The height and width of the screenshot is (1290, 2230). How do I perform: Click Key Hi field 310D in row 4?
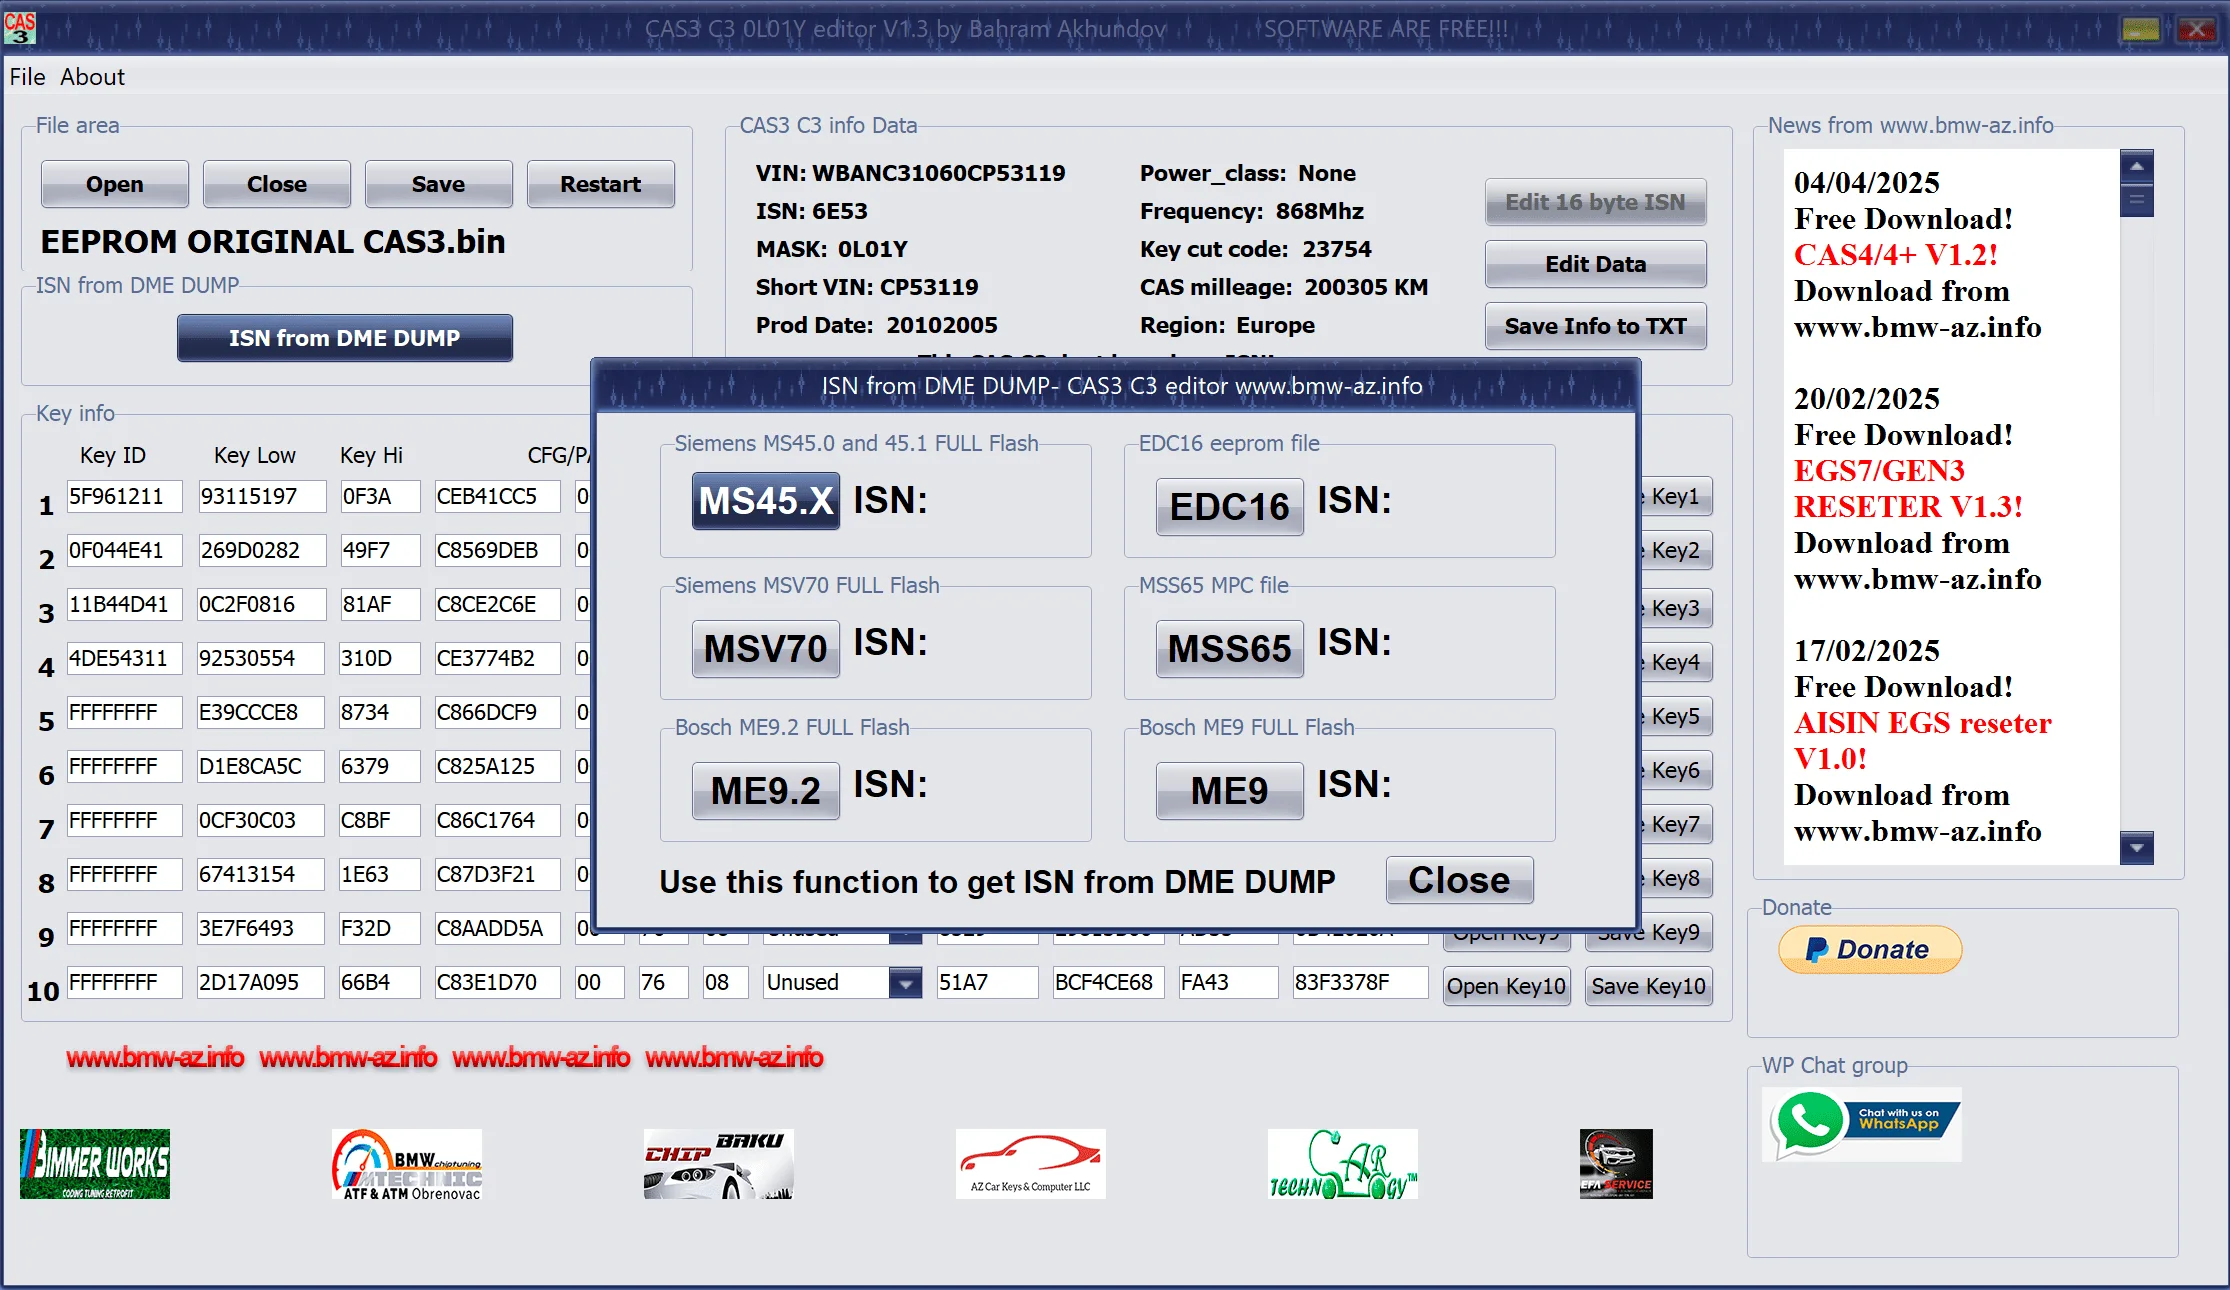[379, 658]
